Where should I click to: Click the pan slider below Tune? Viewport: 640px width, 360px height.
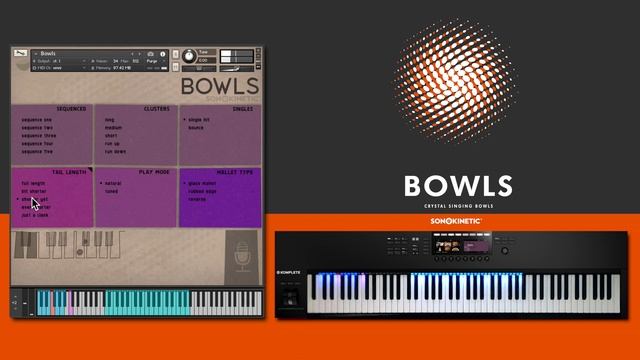[x=199, y=68]
